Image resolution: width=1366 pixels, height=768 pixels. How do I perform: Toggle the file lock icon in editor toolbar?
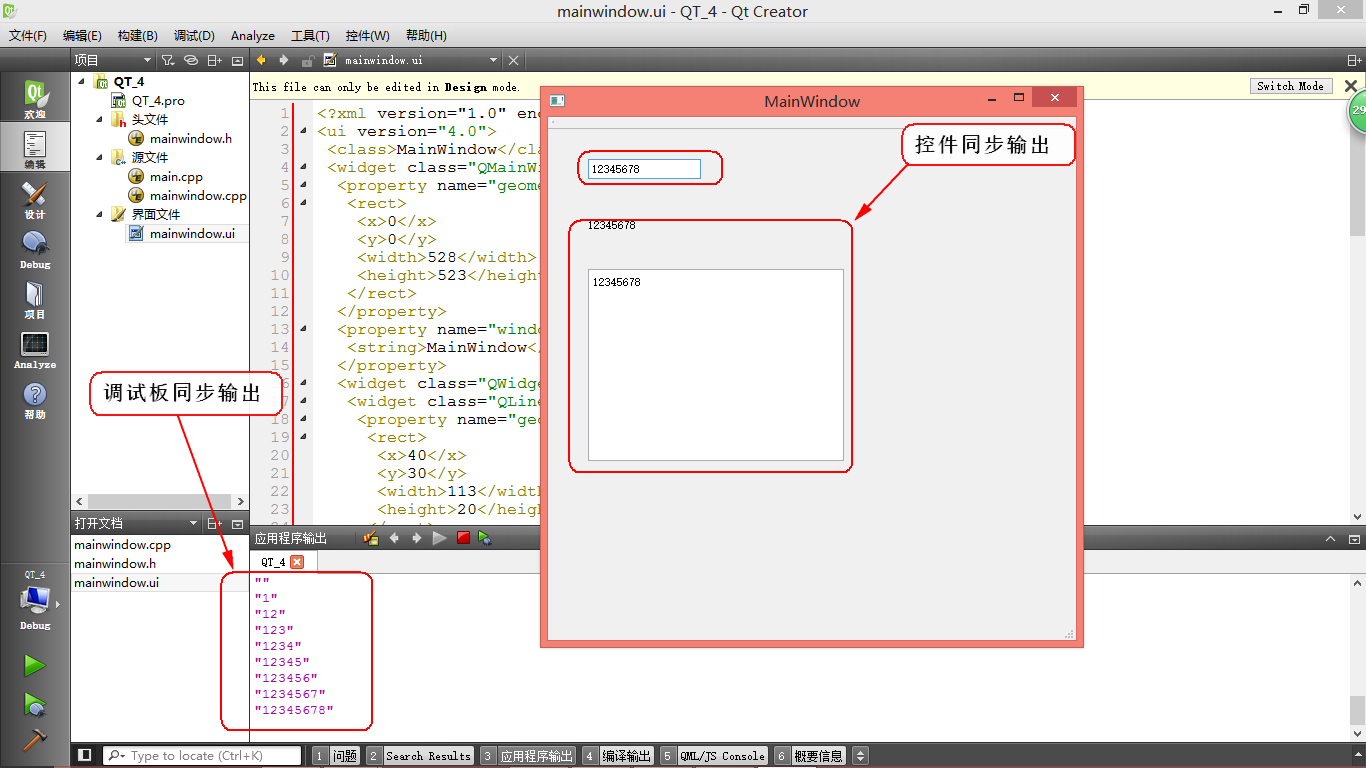tap(308, 60)
